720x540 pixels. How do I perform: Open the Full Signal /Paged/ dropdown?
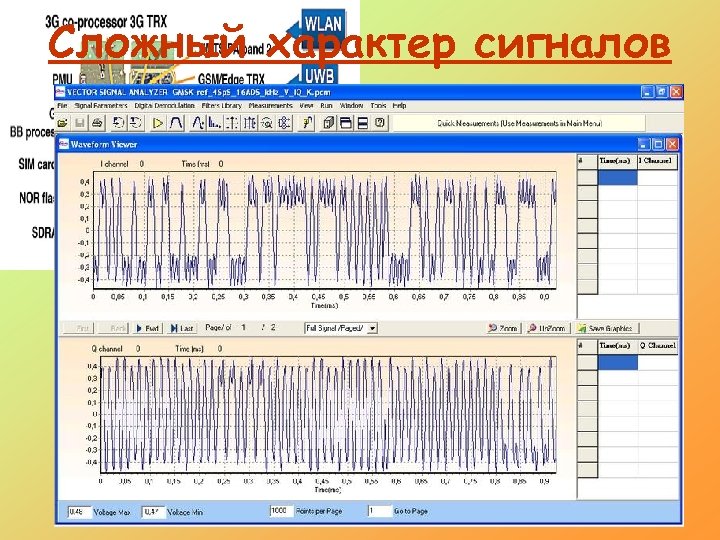372,328
